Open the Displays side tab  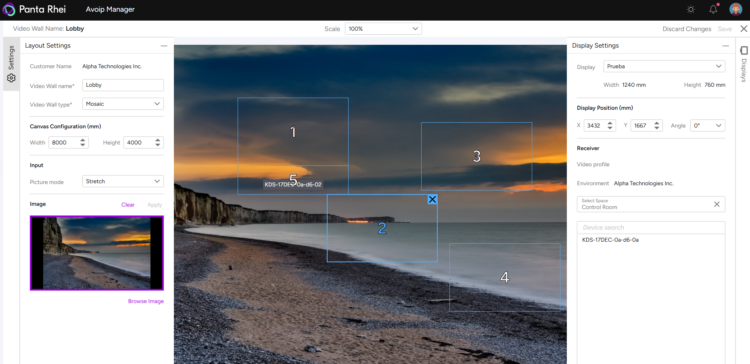744,64
